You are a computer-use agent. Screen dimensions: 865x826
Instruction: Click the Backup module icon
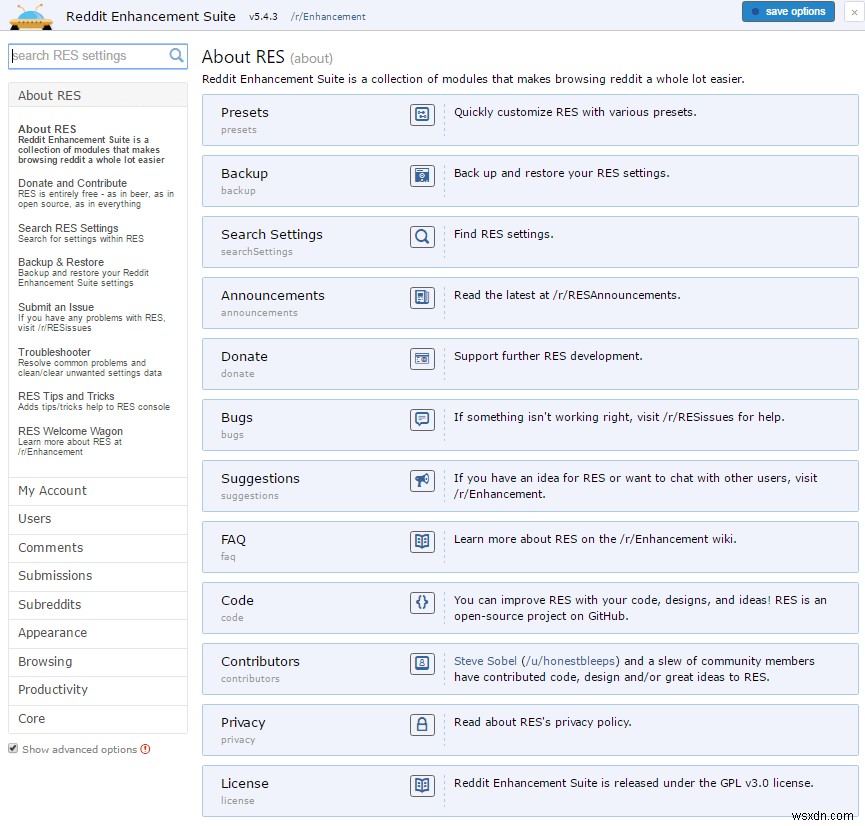pos(422,176)
